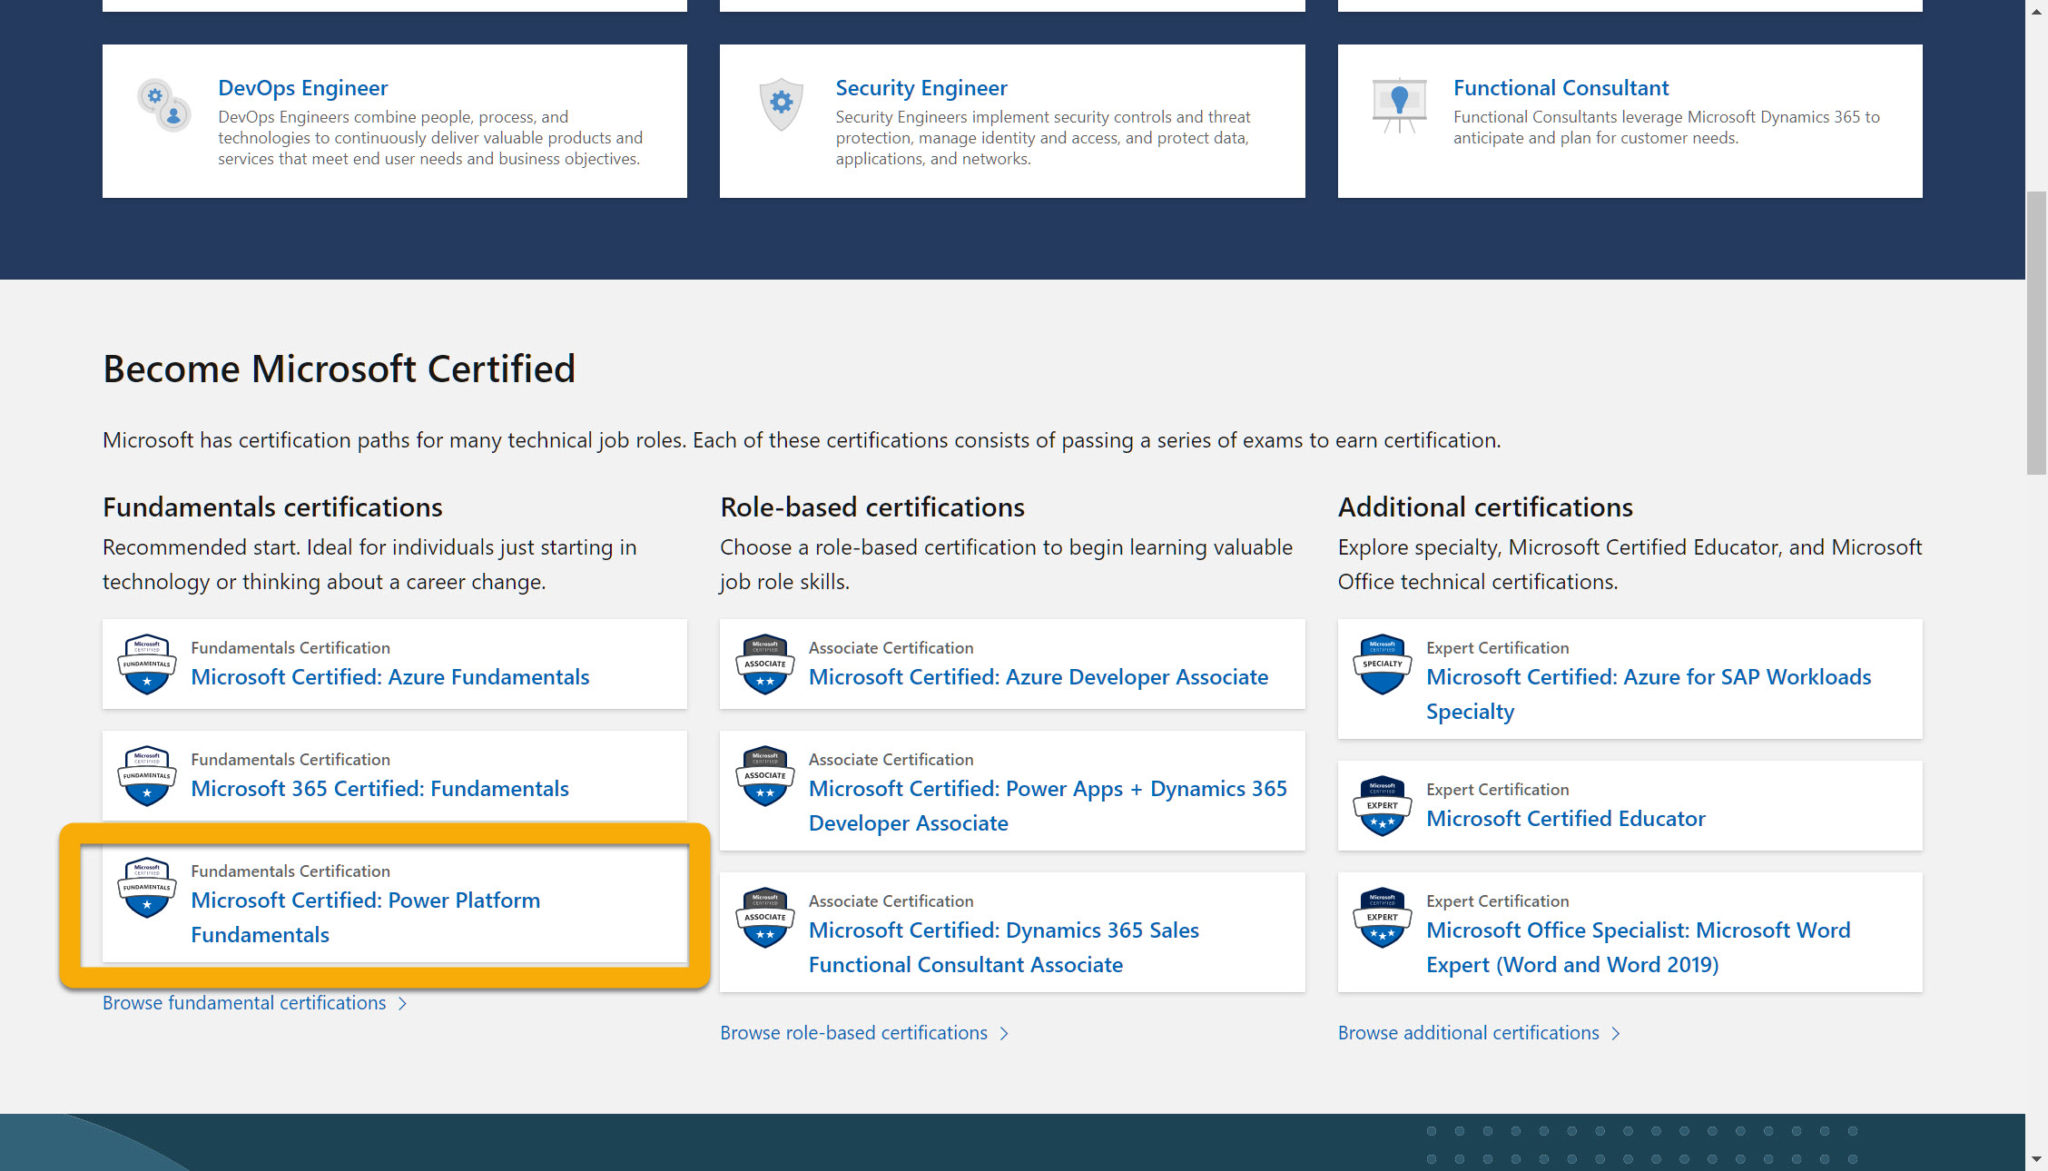Click the Security Engineers description text
This screenshot has width=2048, height=1171.
tap(1043, 138)
